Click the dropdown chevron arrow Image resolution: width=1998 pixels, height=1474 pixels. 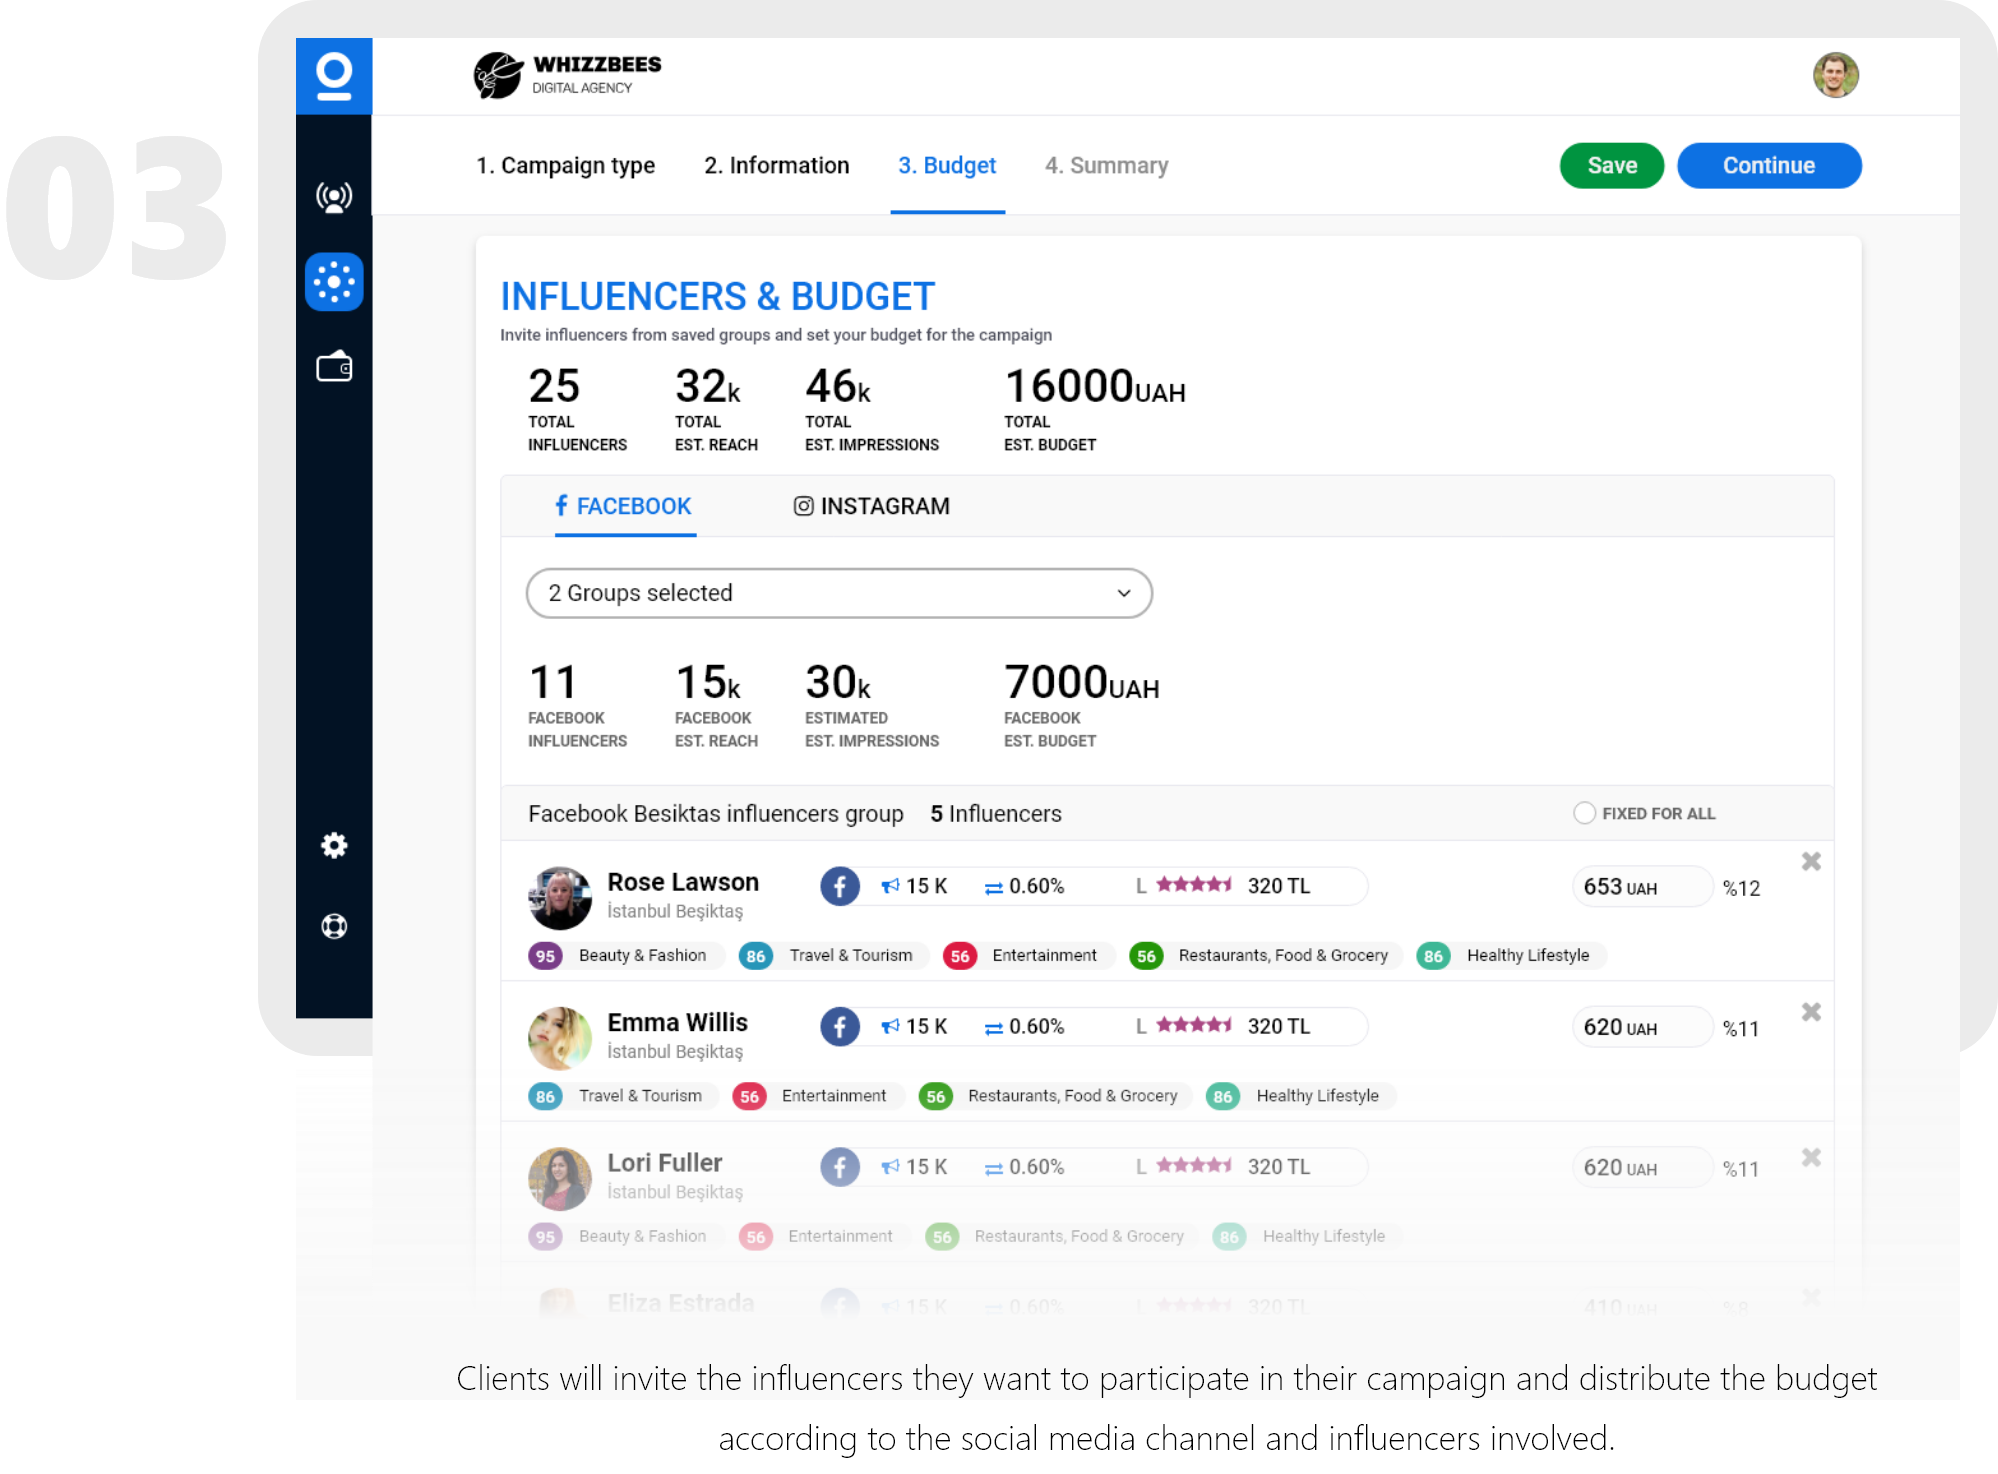pyautogui.click(x=1124, y=593)
